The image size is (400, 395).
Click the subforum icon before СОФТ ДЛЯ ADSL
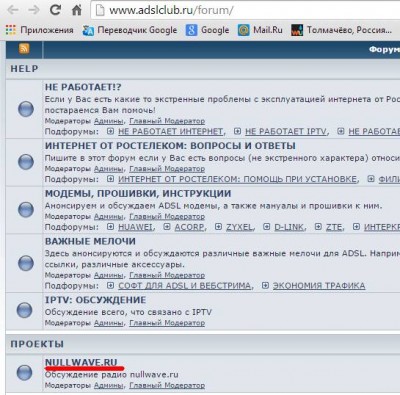point(110,285)
